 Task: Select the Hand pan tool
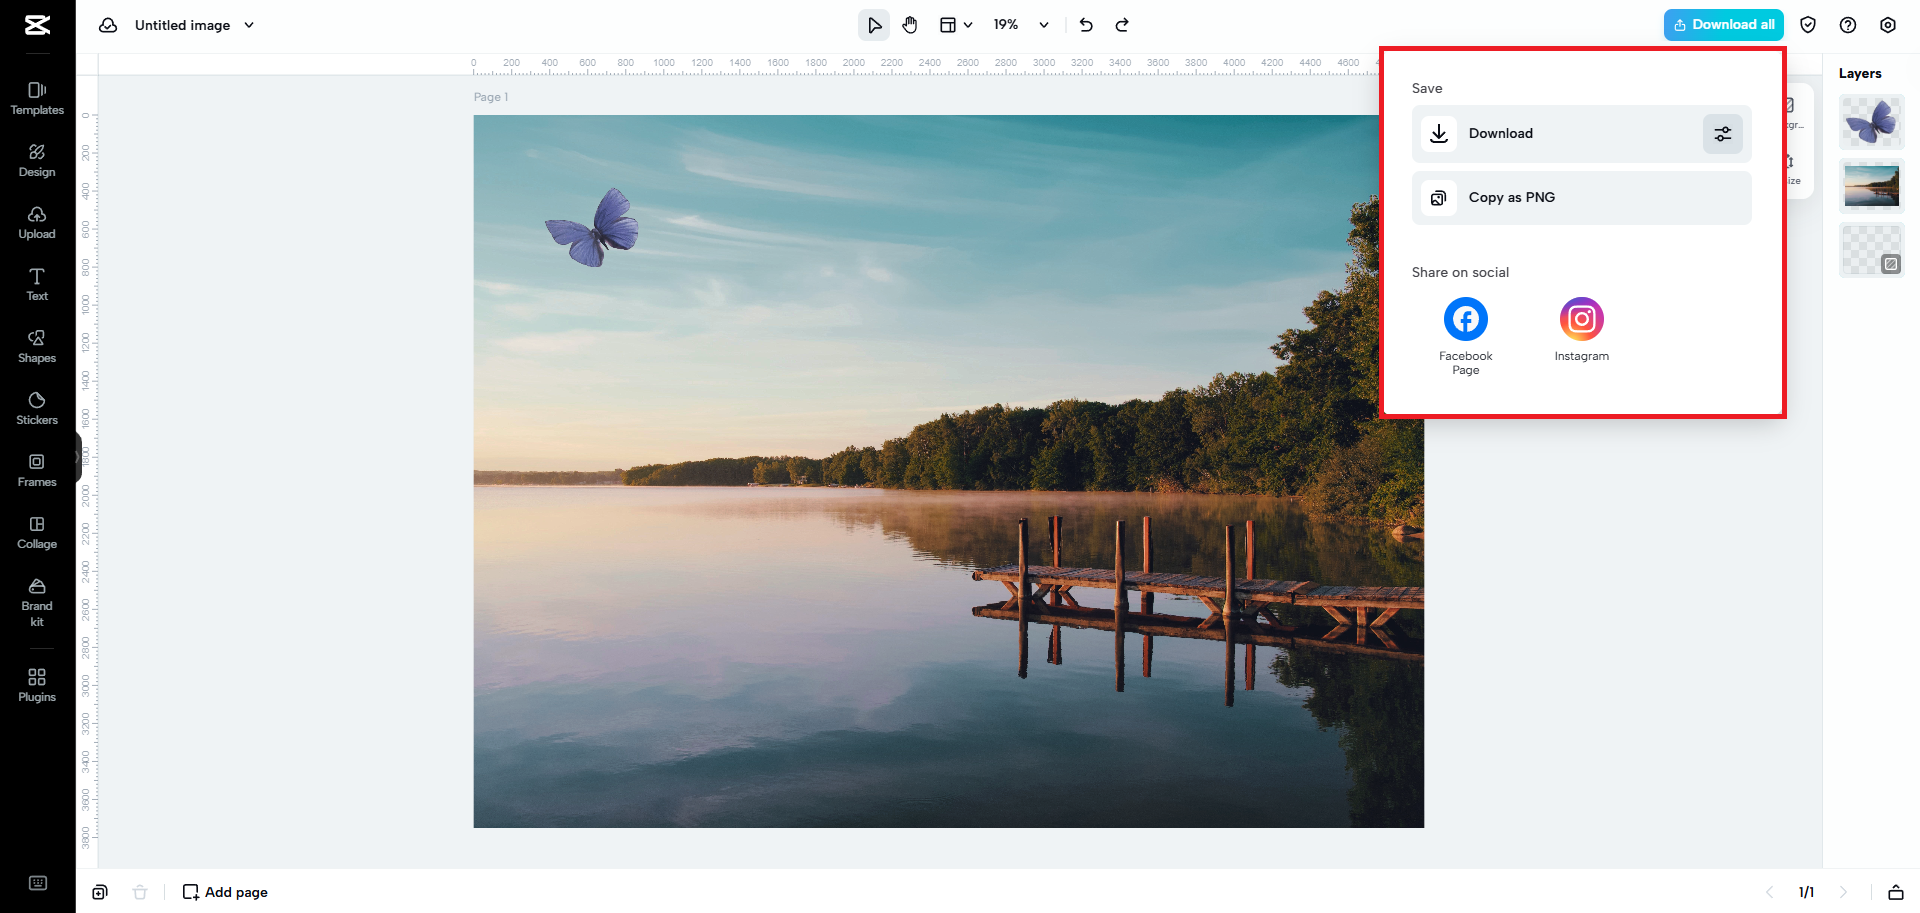tap(910, 24)
